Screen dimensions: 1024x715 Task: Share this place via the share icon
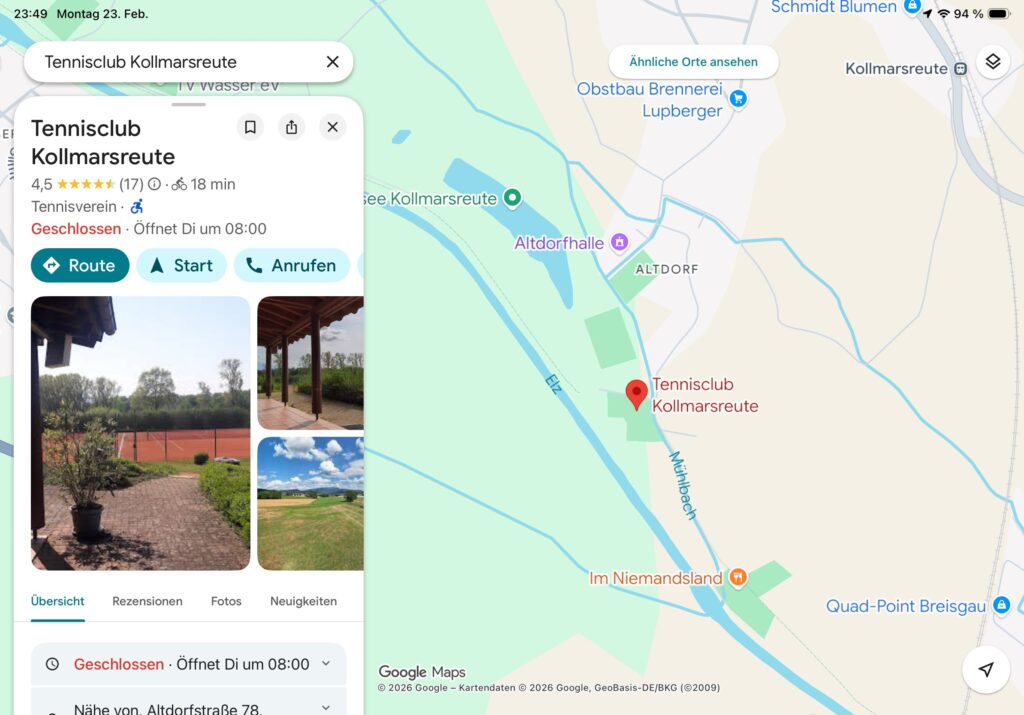(291, 127)
